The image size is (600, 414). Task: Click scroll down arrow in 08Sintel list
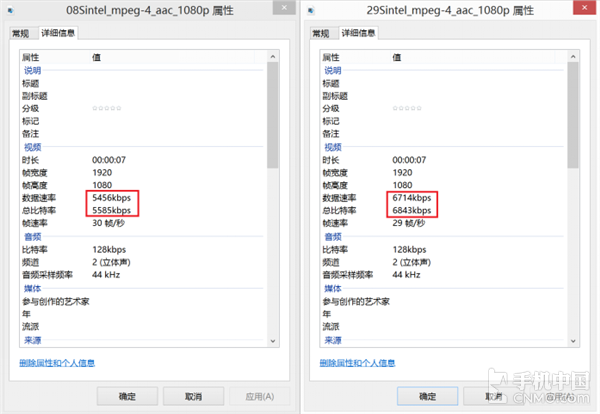(x=273, y=341)
